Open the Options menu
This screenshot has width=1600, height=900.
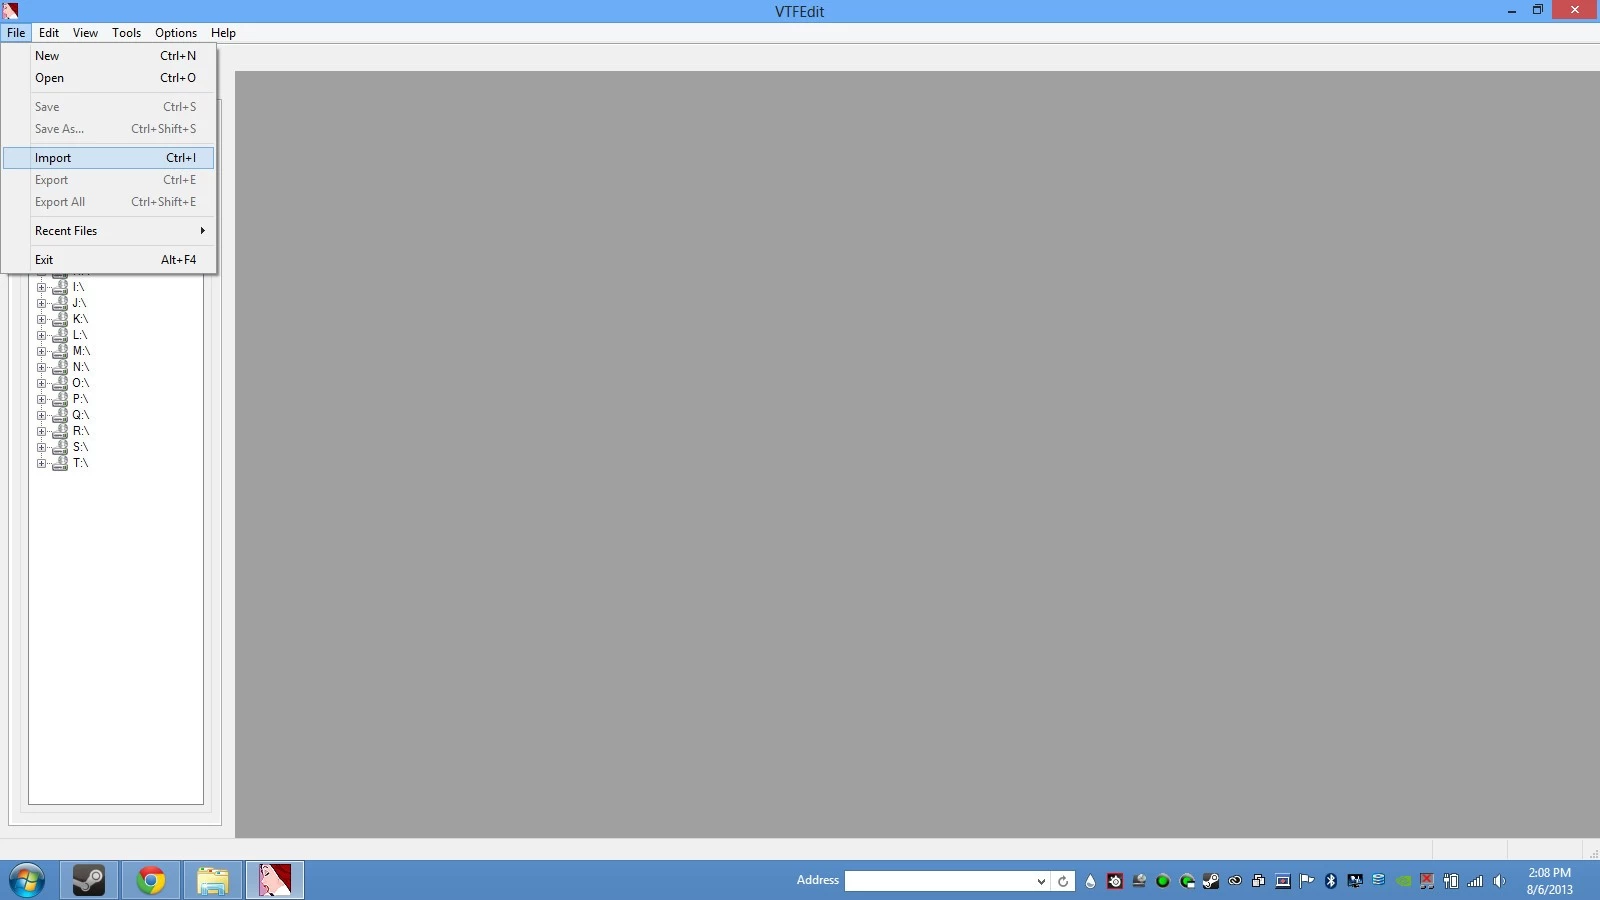[x=176, y=33]
